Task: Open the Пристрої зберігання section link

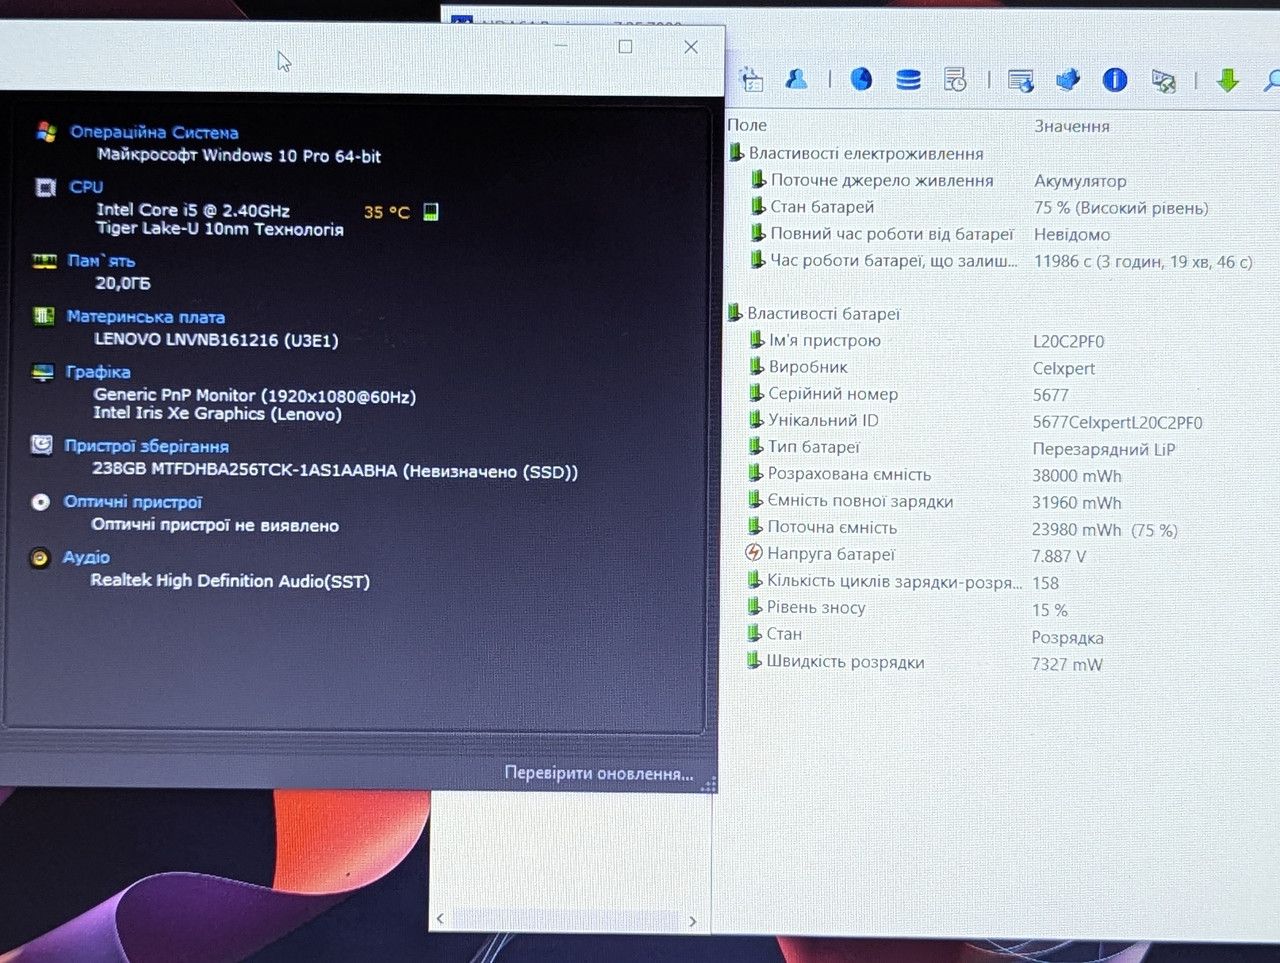Action: pyautogui.click(x=146, y=446)
